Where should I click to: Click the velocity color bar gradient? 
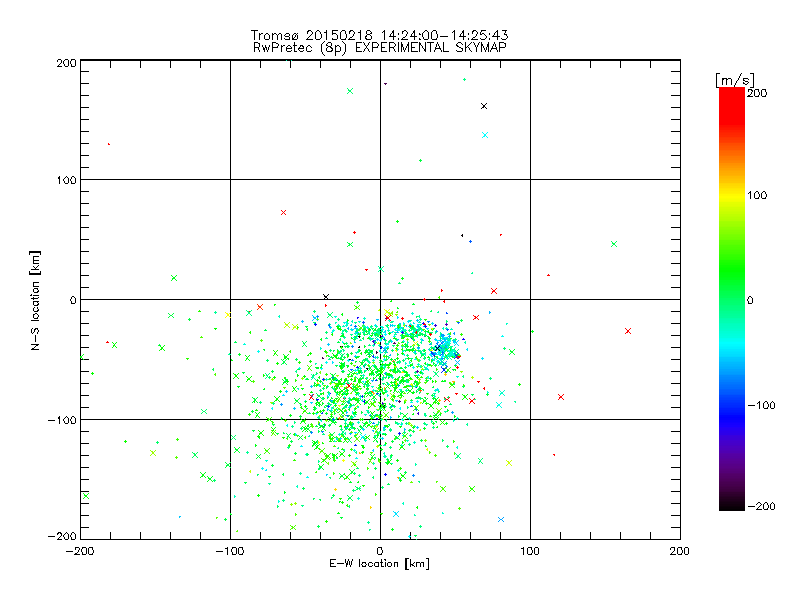732,299
